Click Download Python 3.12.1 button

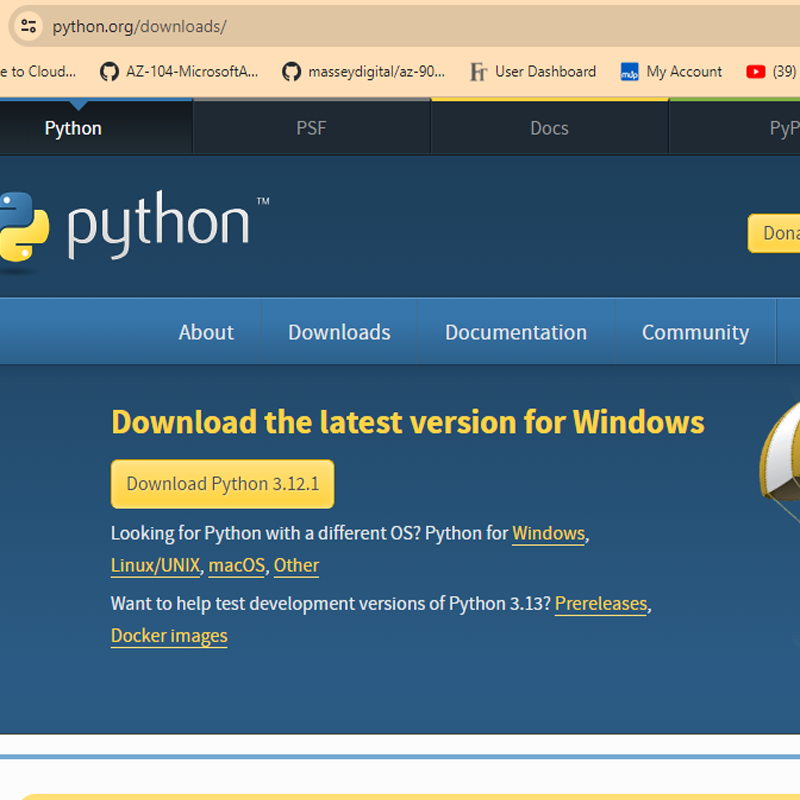[x=222, y=484]
